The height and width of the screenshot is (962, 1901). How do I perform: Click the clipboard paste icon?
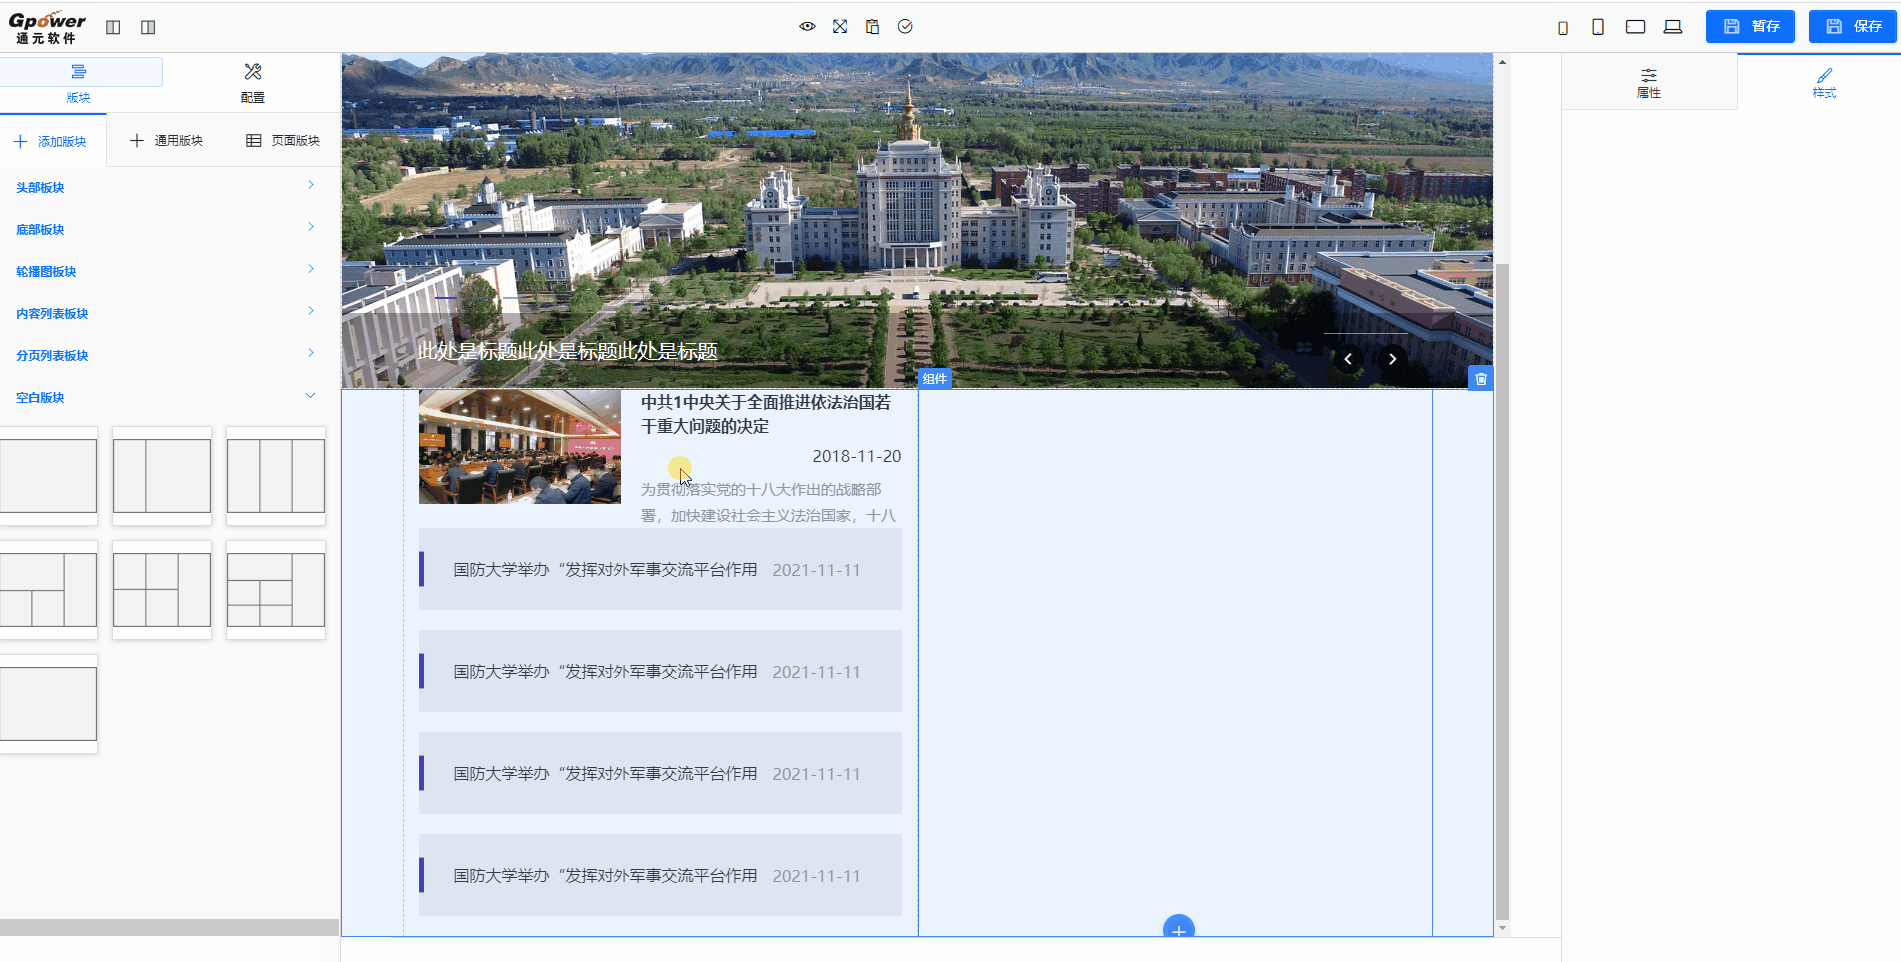872,27
